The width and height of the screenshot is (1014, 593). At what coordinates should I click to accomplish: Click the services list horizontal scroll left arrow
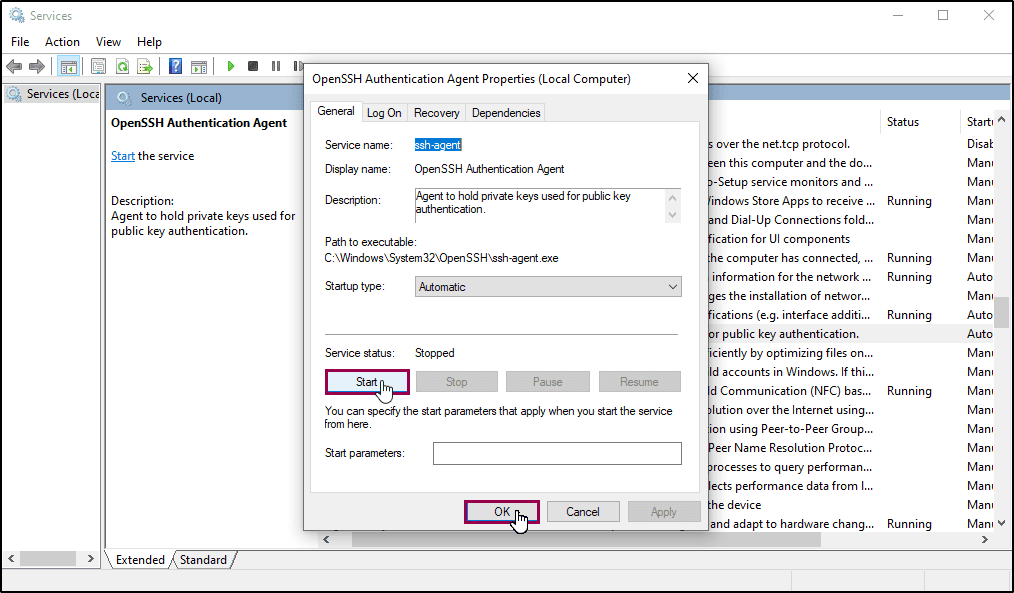point(327,539)
